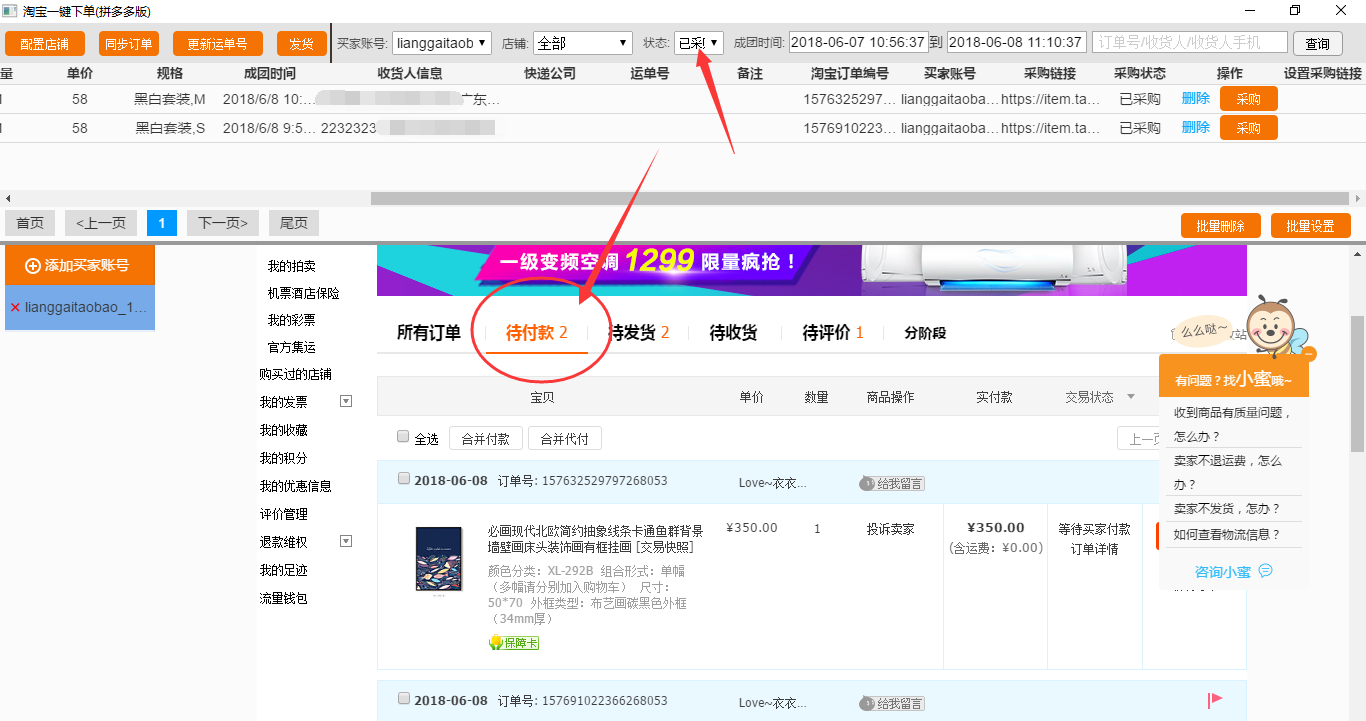Click the 同步订单 button

click(x=129, y=44)
